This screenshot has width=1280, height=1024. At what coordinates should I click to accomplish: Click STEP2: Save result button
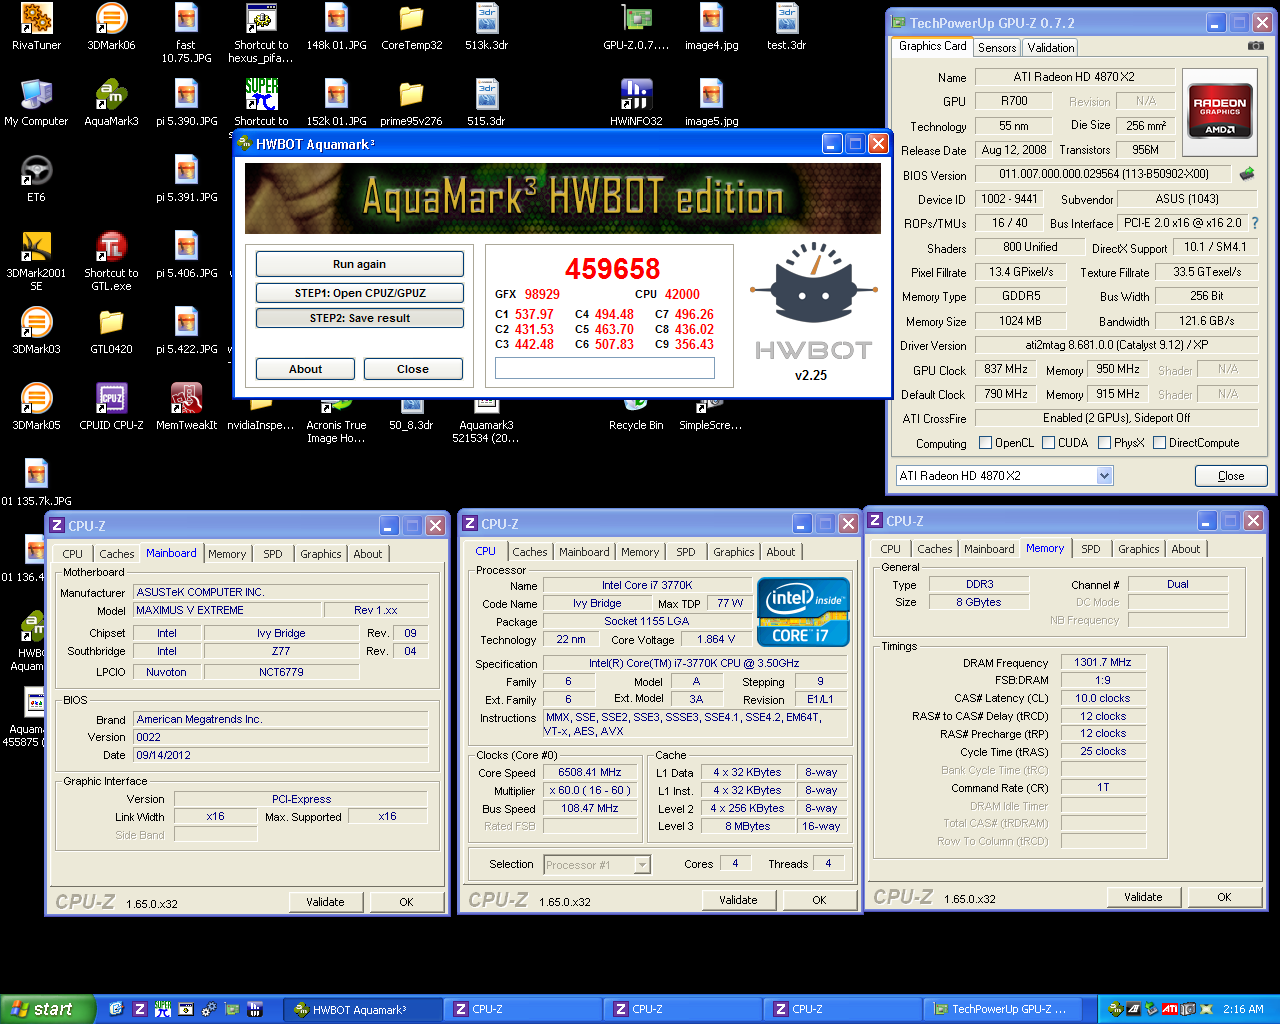pos(360,318)
